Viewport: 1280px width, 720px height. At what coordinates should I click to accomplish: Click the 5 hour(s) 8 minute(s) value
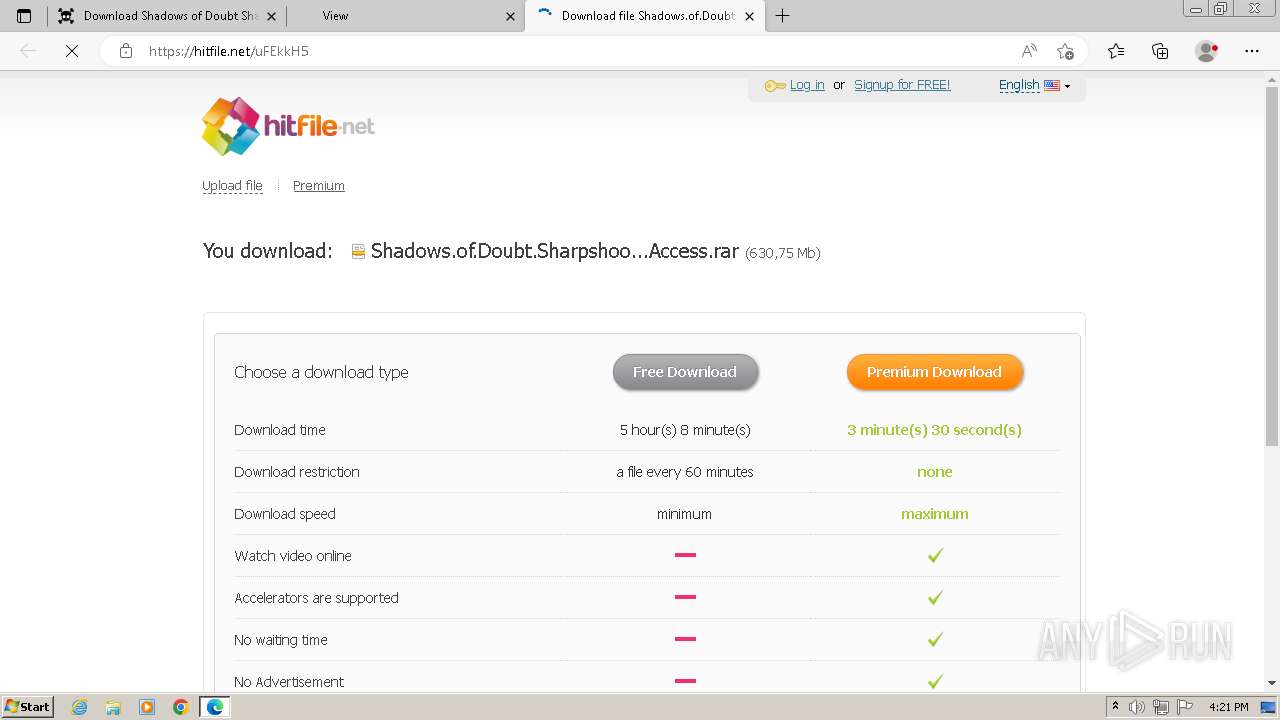coord(685,430)
